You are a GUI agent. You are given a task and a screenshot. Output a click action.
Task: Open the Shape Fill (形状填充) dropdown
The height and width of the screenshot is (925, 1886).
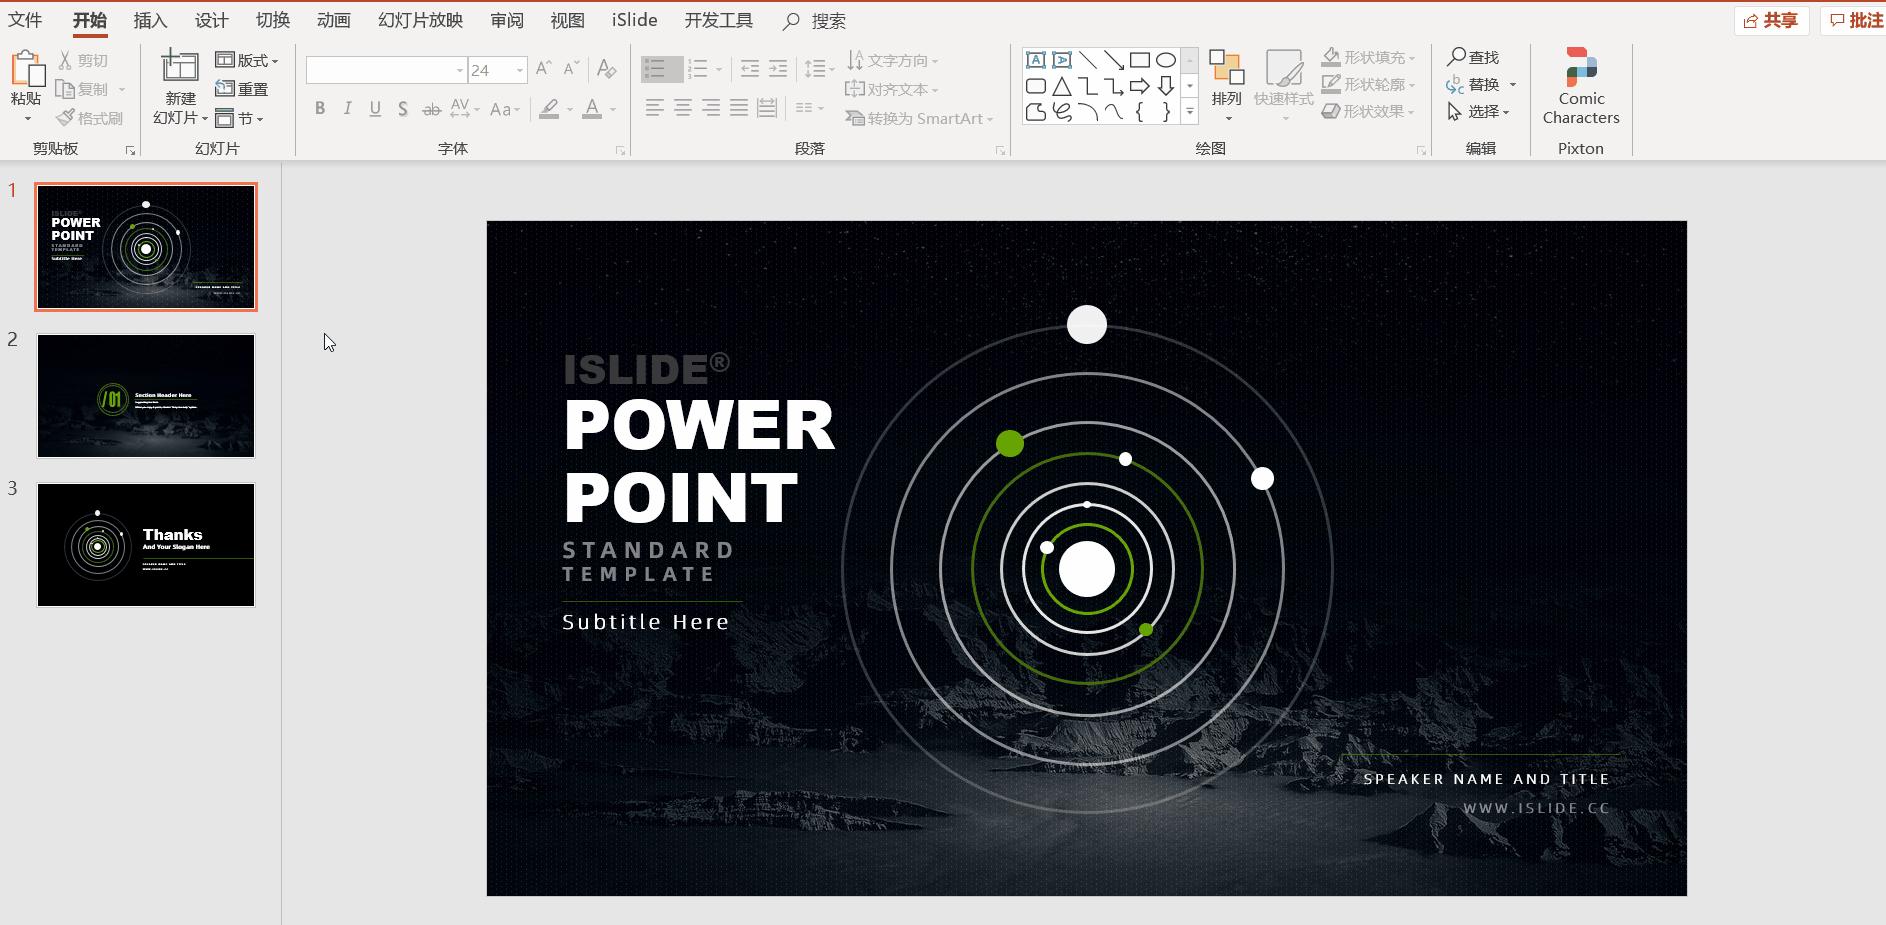tap(1368, 57)
